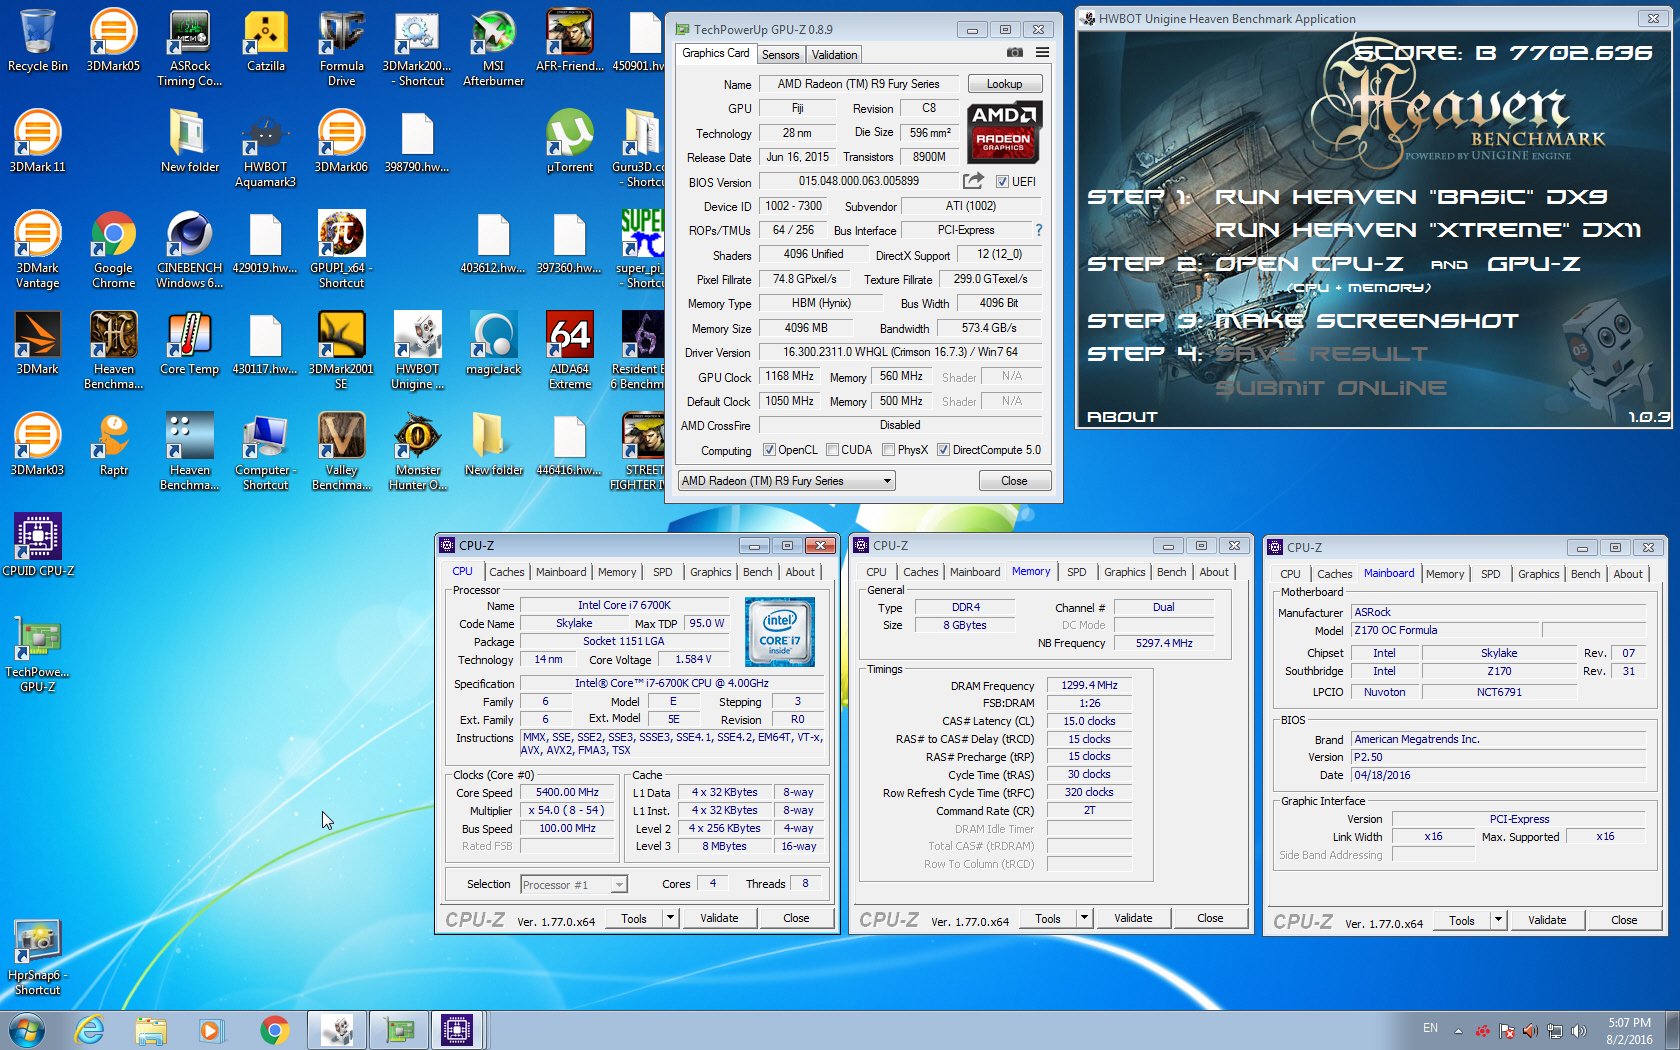Launch HprSnap6 shortcut icon
The width and height of the screenshot is (1680, 1050).
click(x=37, y=958)
